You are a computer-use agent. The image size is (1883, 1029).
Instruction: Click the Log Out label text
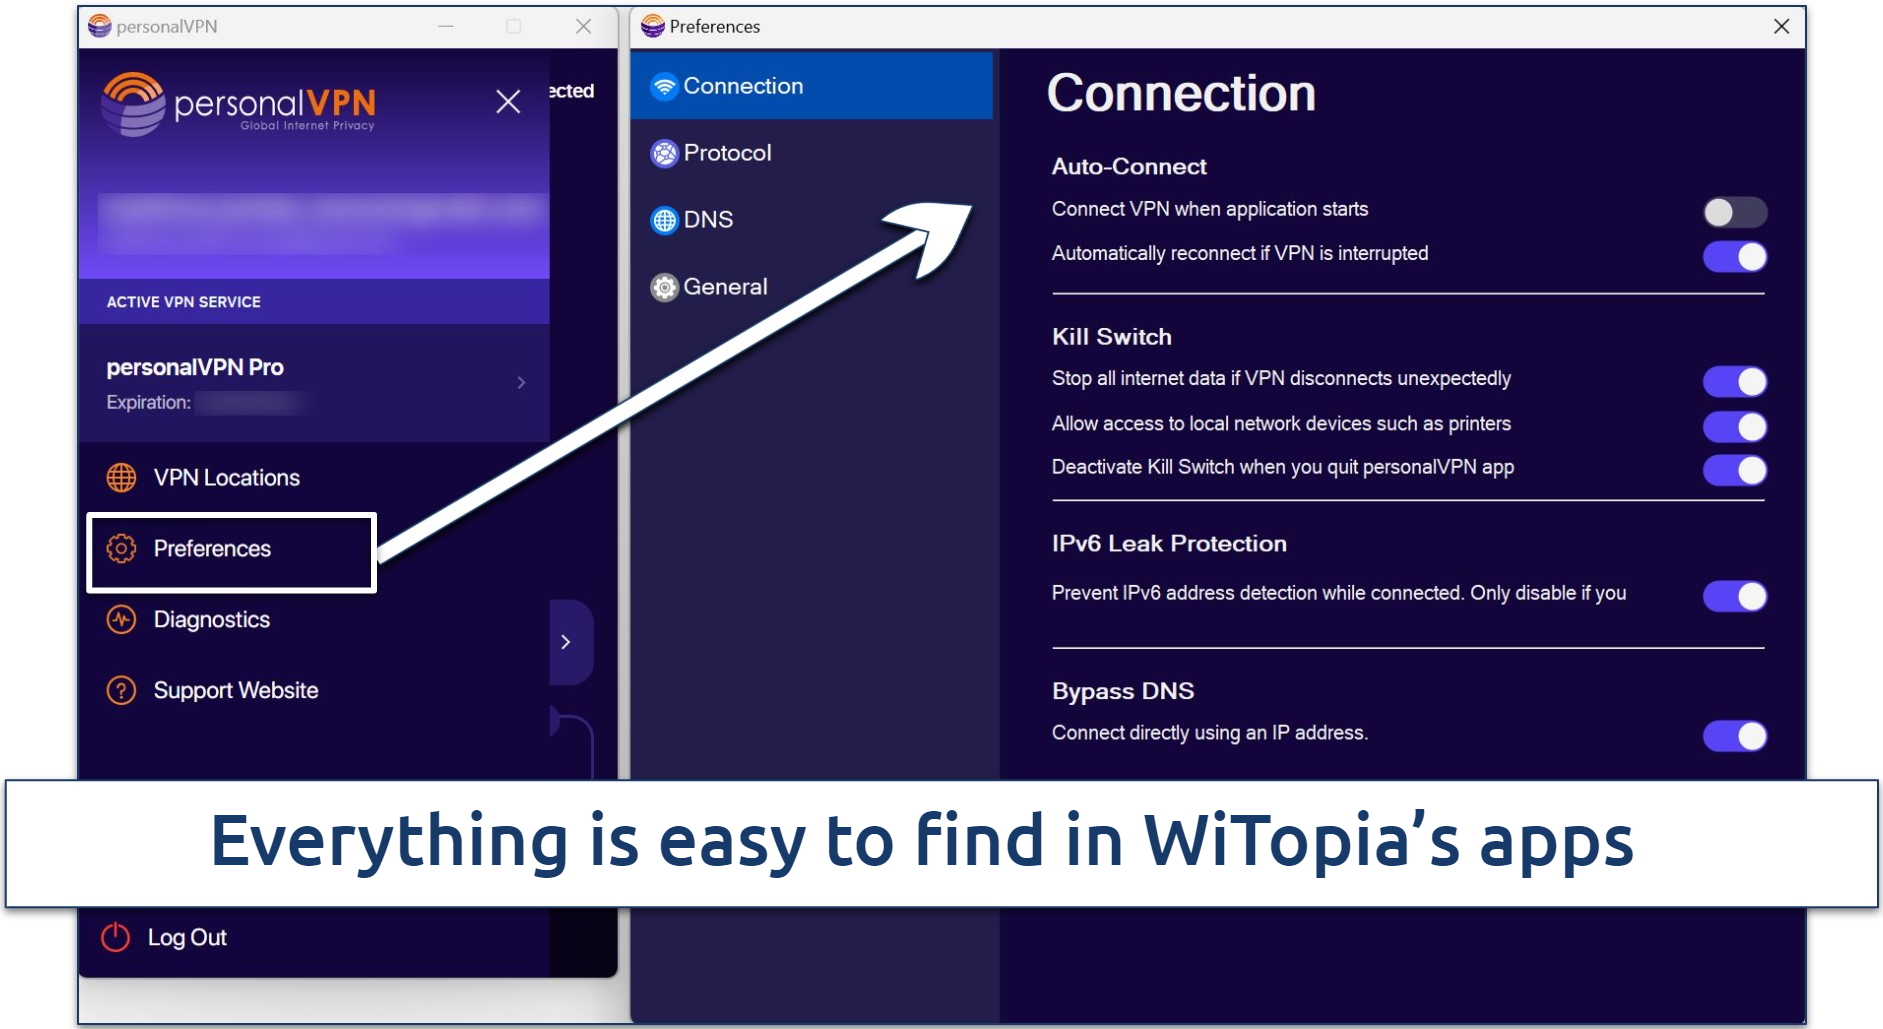pyautogui.click(x=187, y=937)
